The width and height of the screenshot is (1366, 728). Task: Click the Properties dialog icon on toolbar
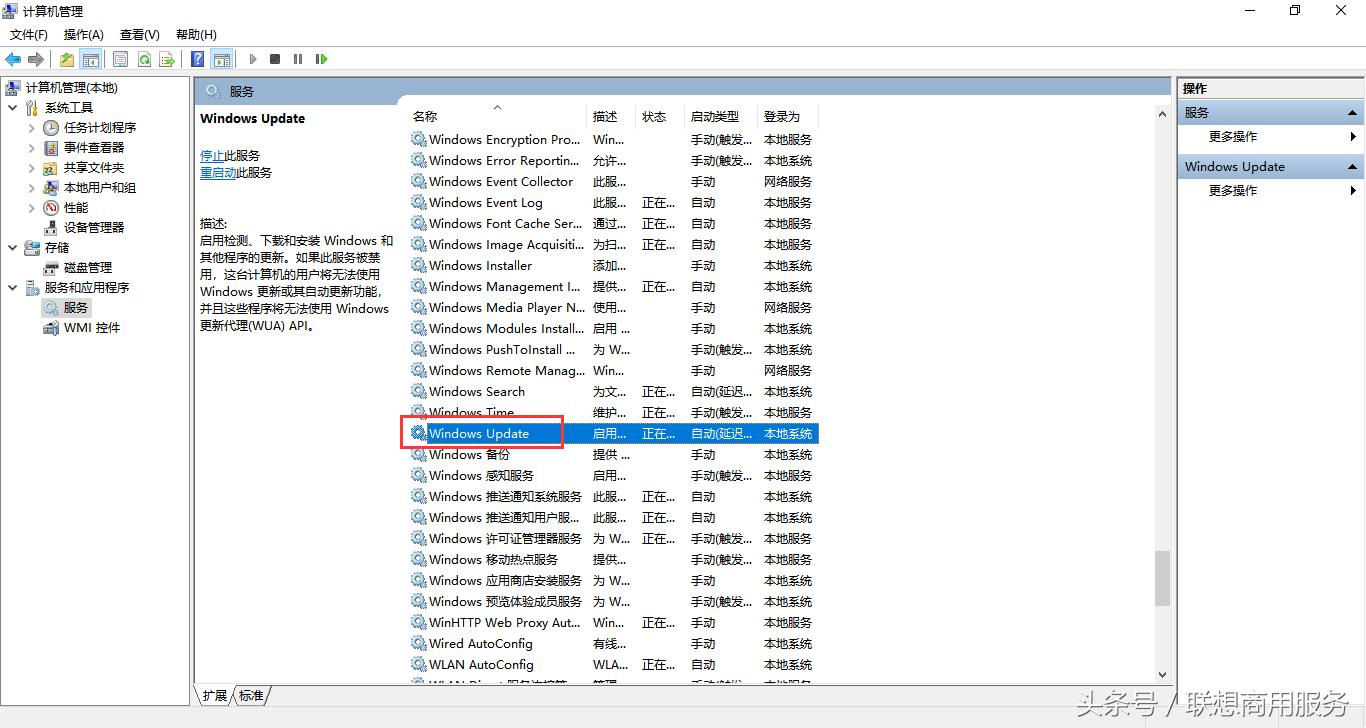(x=120, y=58)
